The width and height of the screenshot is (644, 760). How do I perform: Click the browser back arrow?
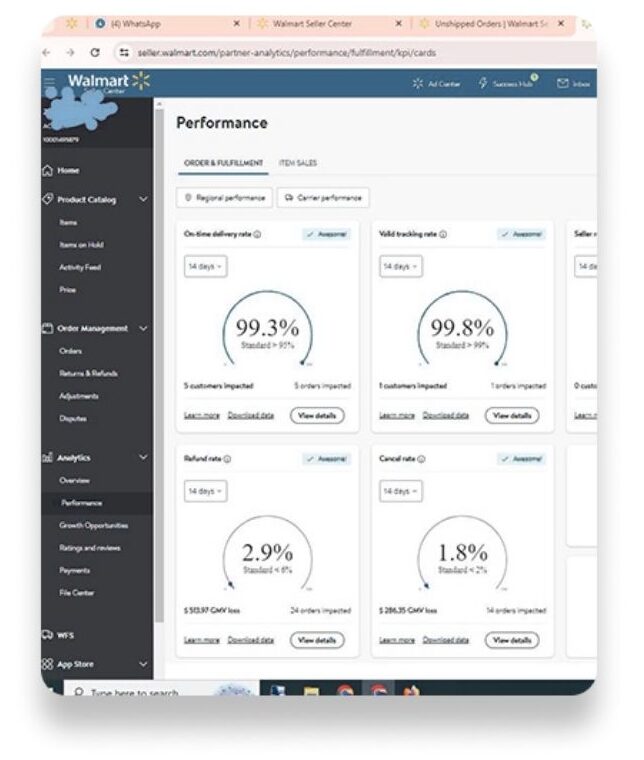pos(47,52)
